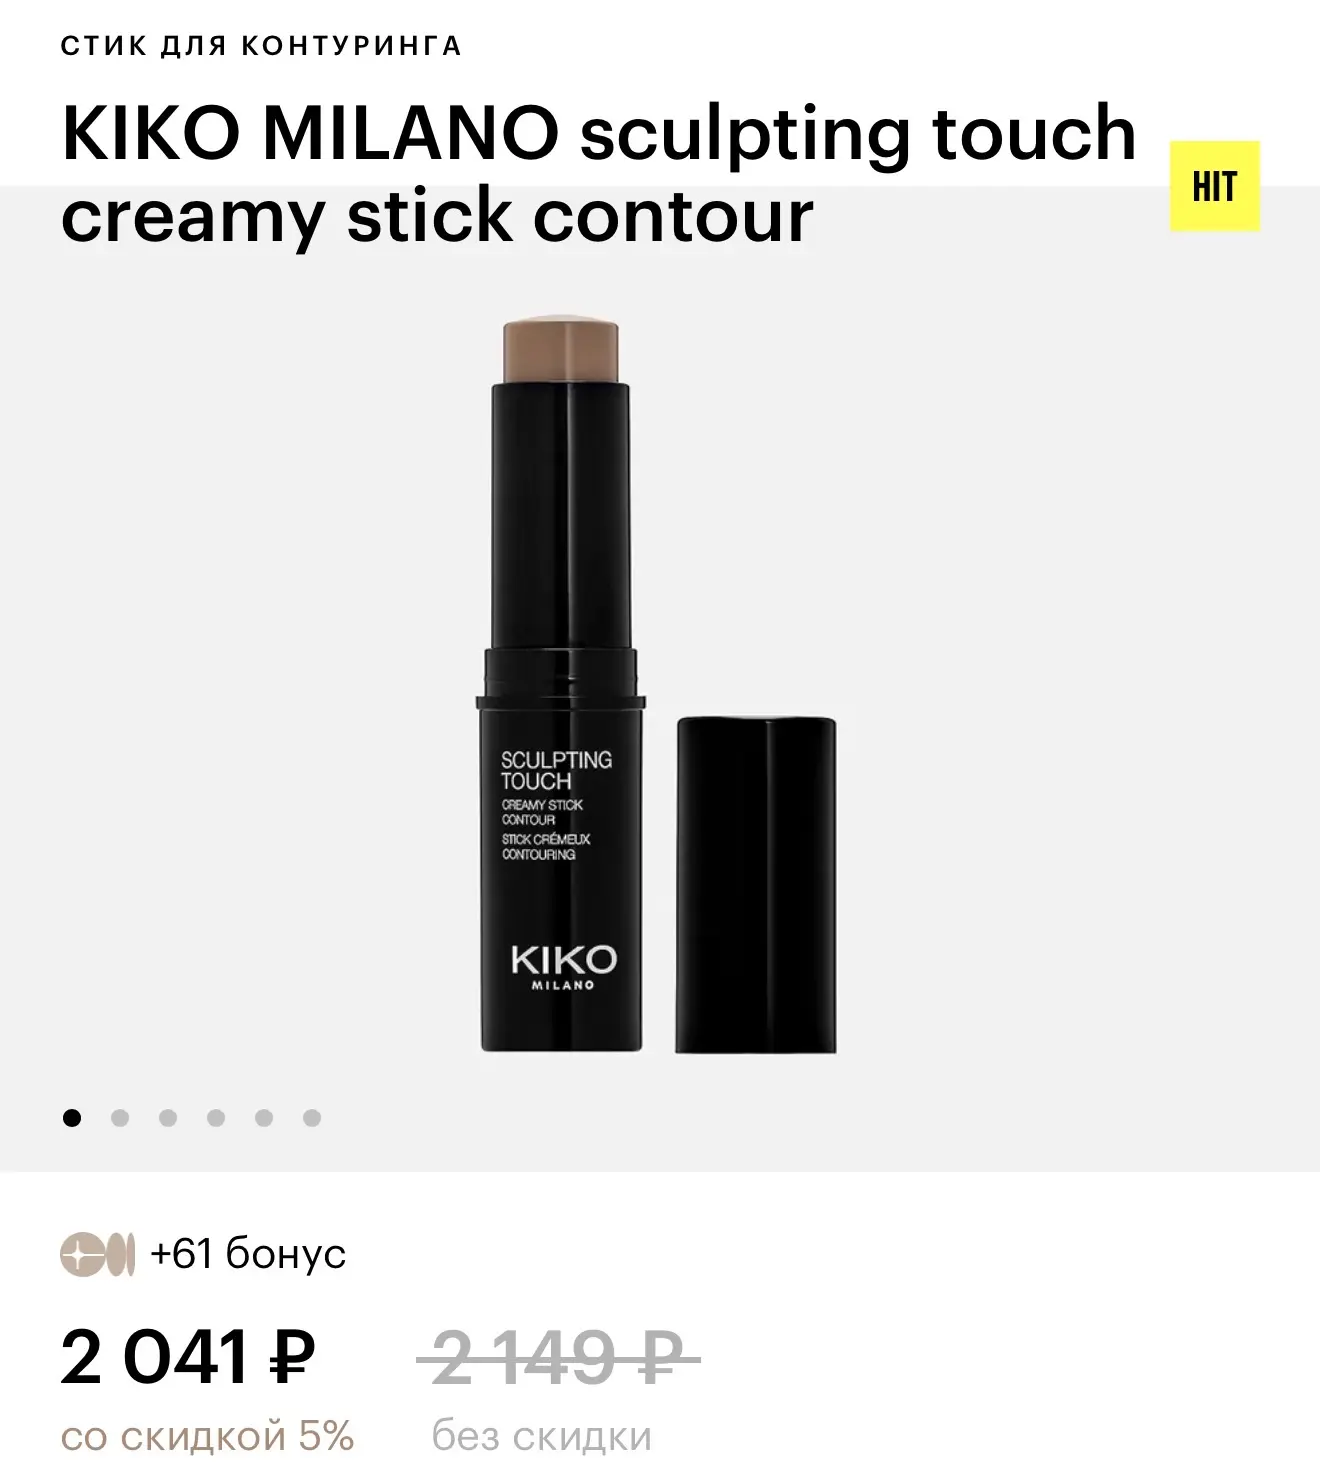1320x1473 pixels.
Task: Tap the yellow HIT badge
Action: [1215, 187]
